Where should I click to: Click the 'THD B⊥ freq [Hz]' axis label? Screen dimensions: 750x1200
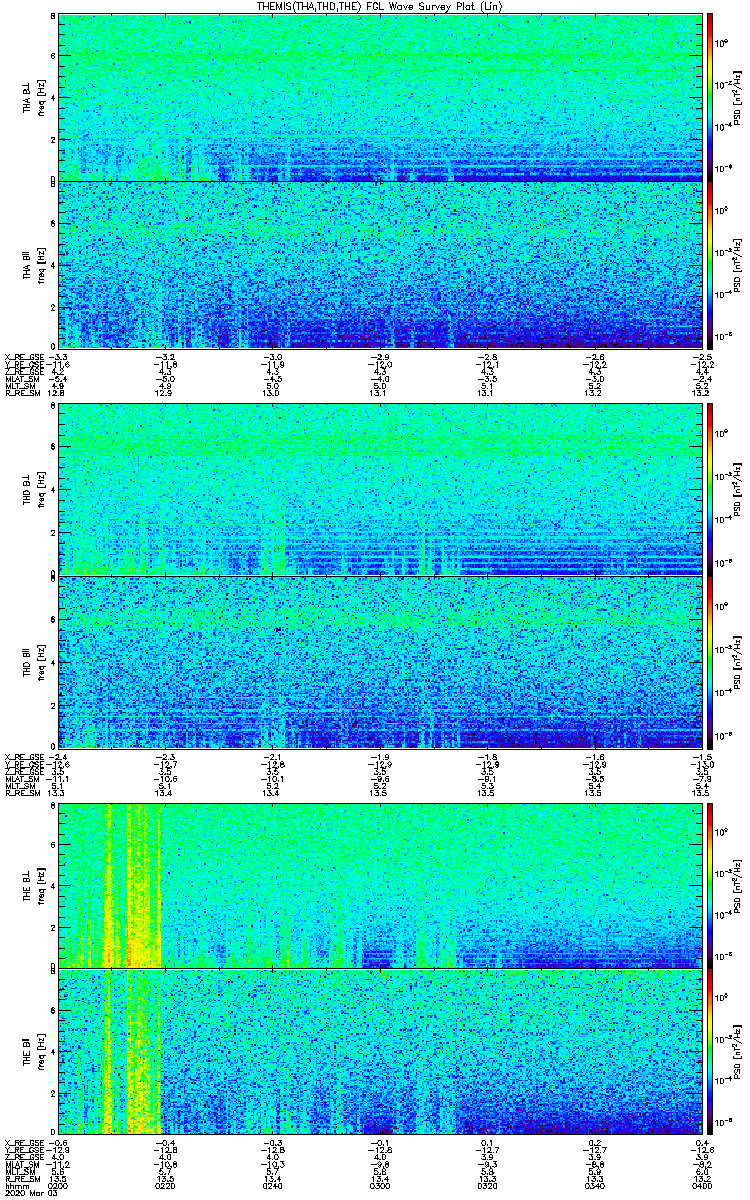point(33,492)
